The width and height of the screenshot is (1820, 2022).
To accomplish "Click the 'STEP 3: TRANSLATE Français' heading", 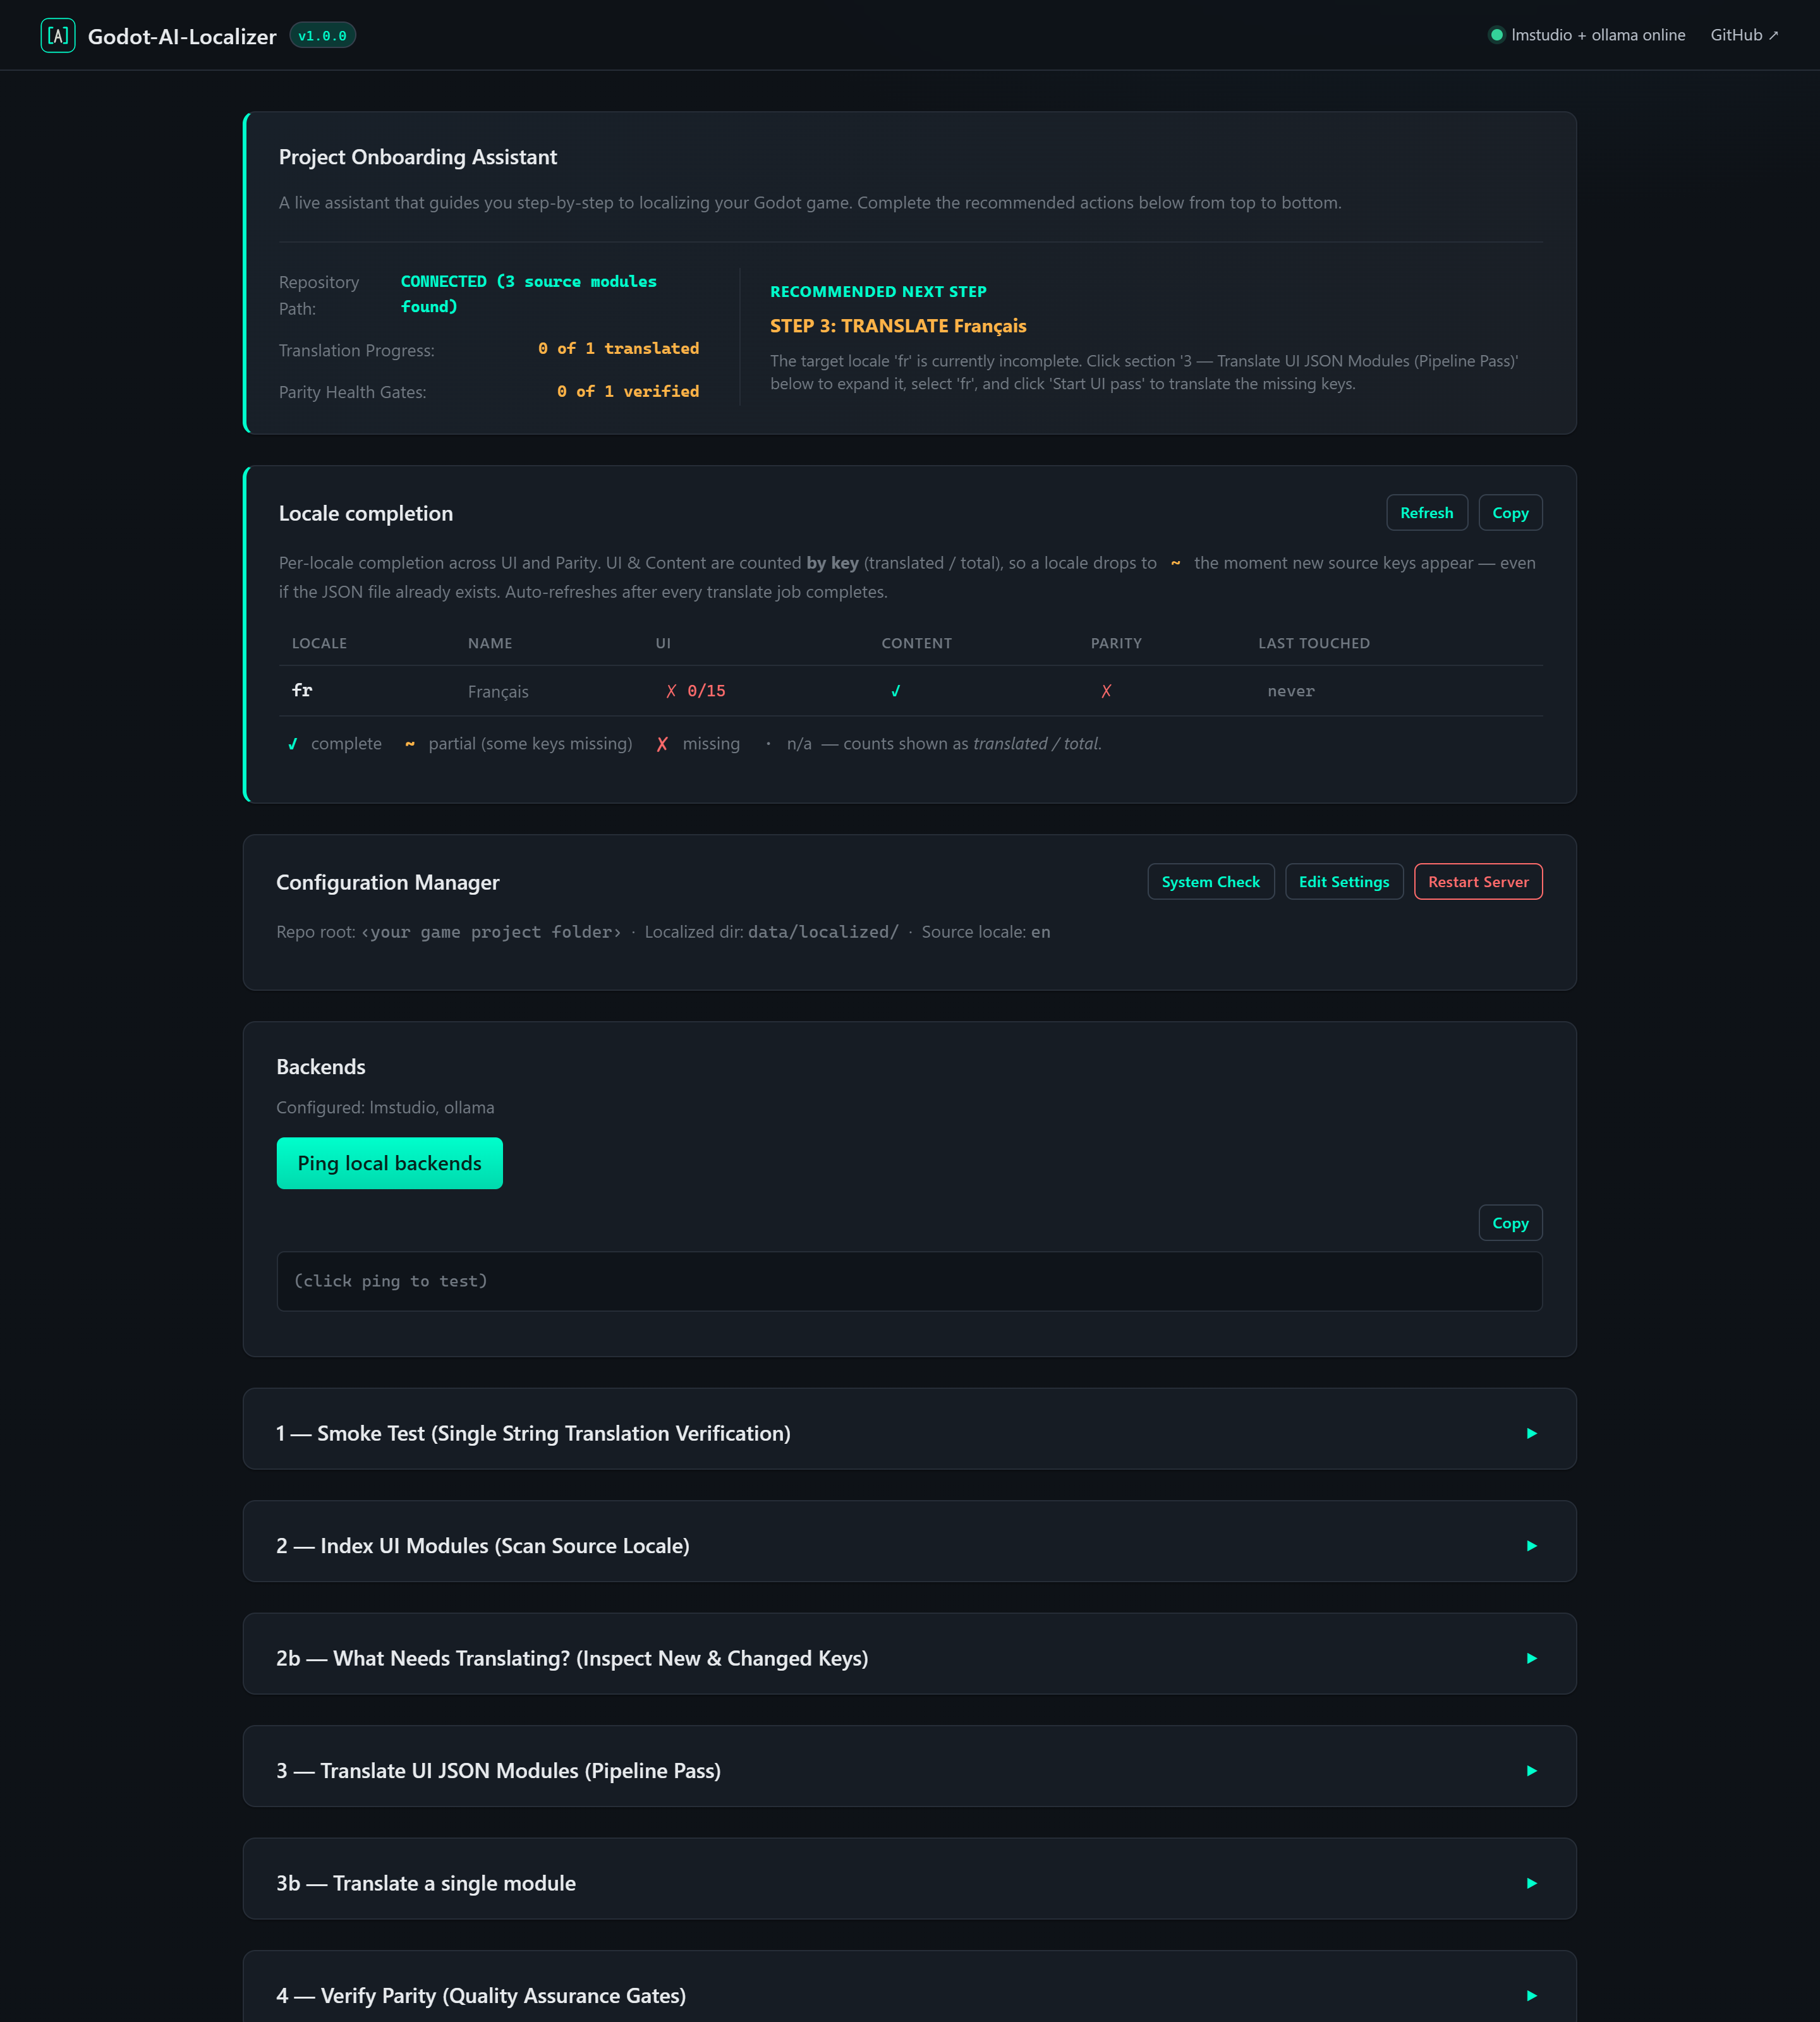I will 898,326.
